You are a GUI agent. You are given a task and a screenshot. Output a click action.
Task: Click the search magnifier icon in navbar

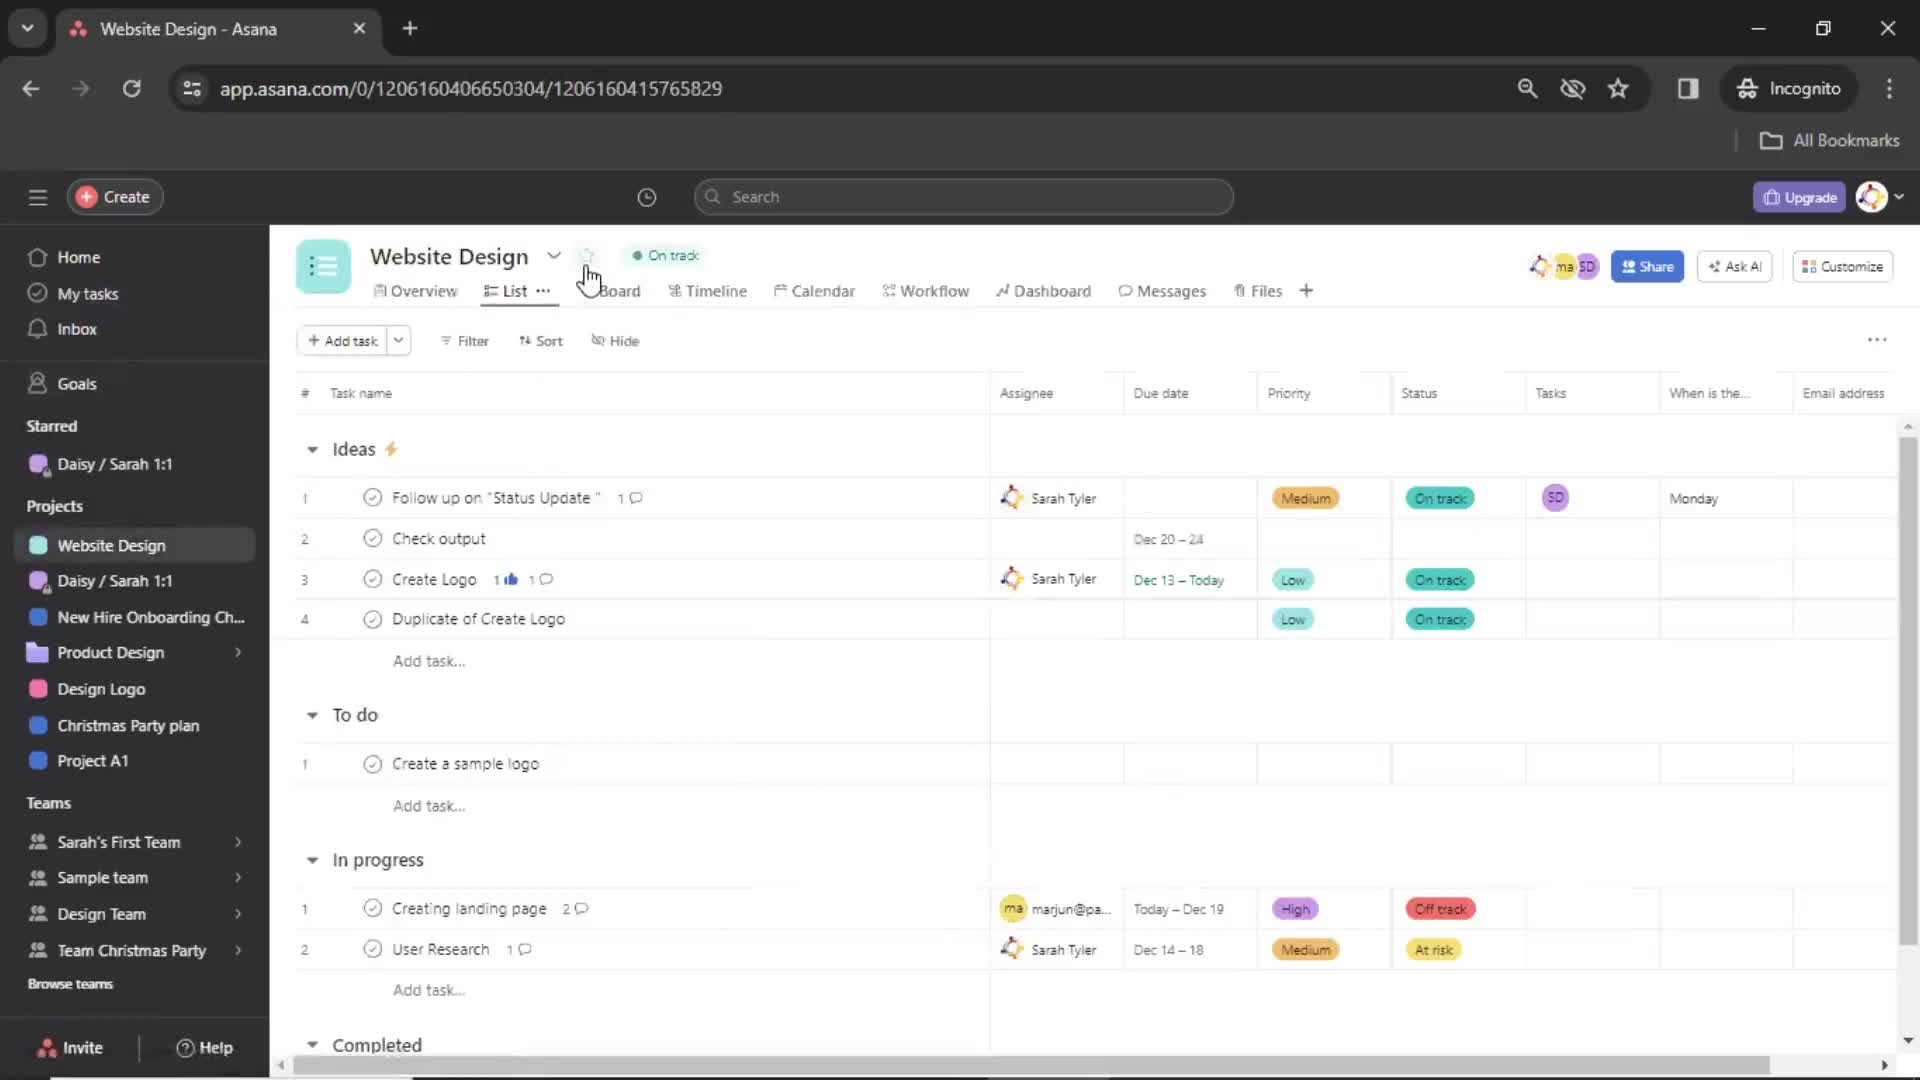click(x=713, y=196)
